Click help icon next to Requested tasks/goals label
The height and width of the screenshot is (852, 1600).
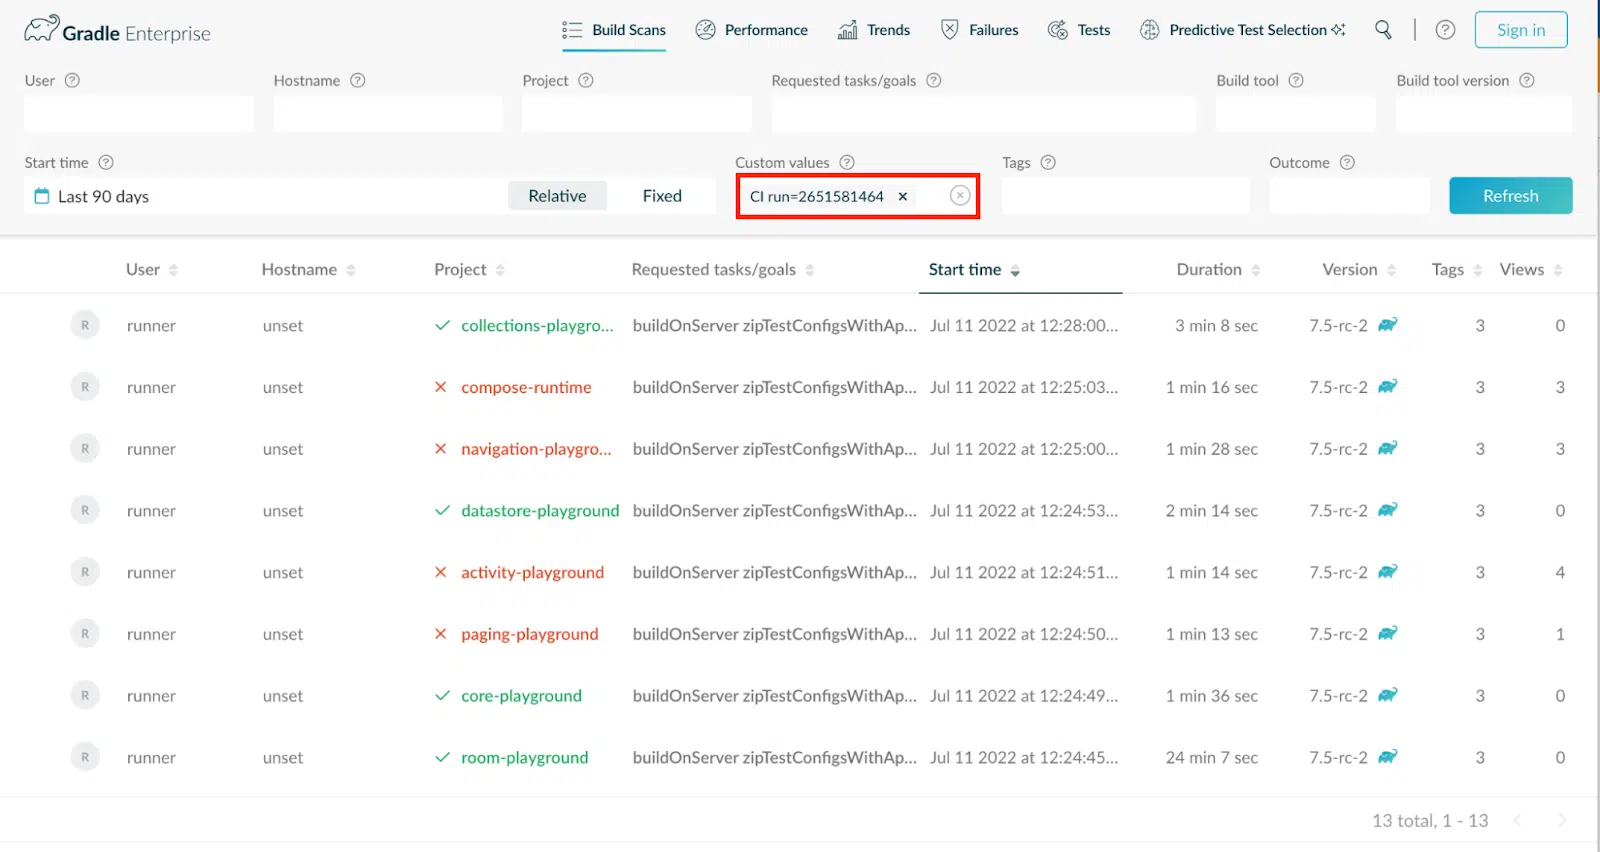coord(933,80)
